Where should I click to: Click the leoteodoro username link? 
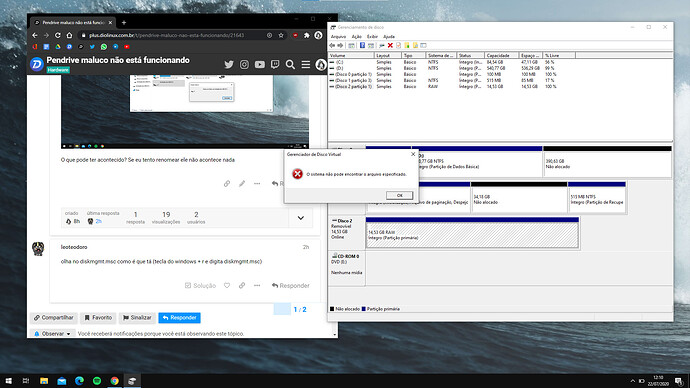coord(74,247)
